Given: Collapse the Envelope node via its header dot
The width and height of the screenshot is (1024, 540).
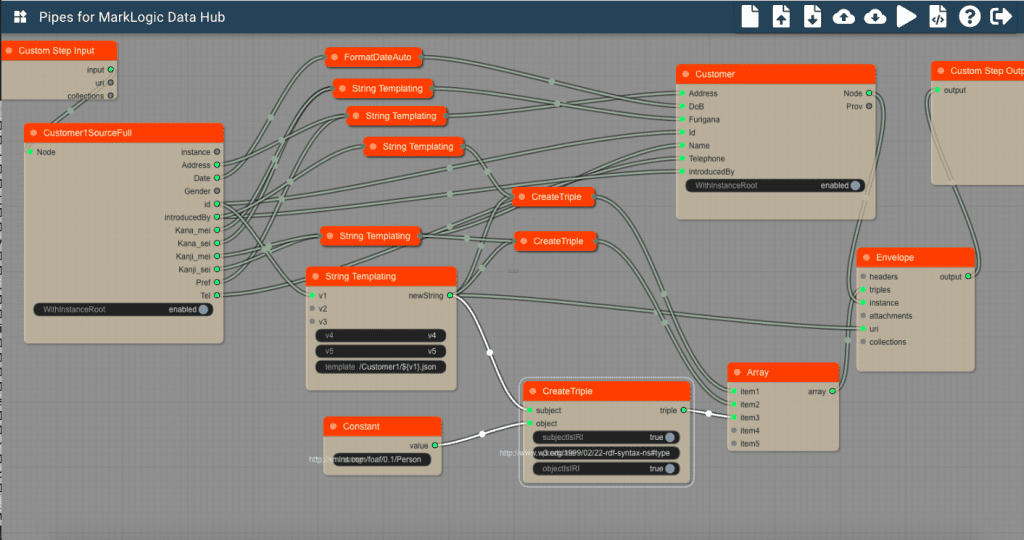Looking at the screenshot, I should [866, 257].
